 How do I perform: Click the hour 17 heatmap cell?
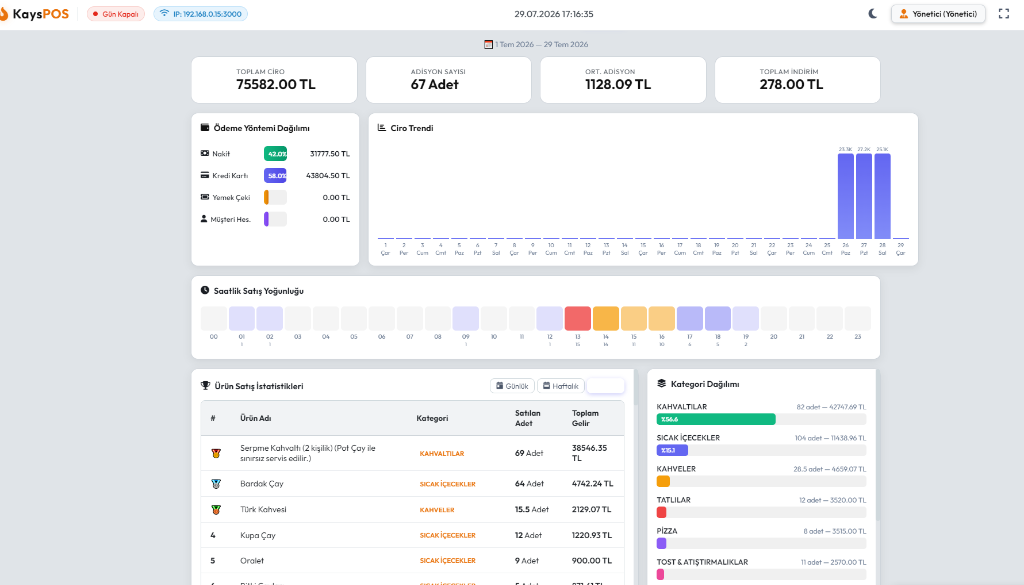pos(690,318)
